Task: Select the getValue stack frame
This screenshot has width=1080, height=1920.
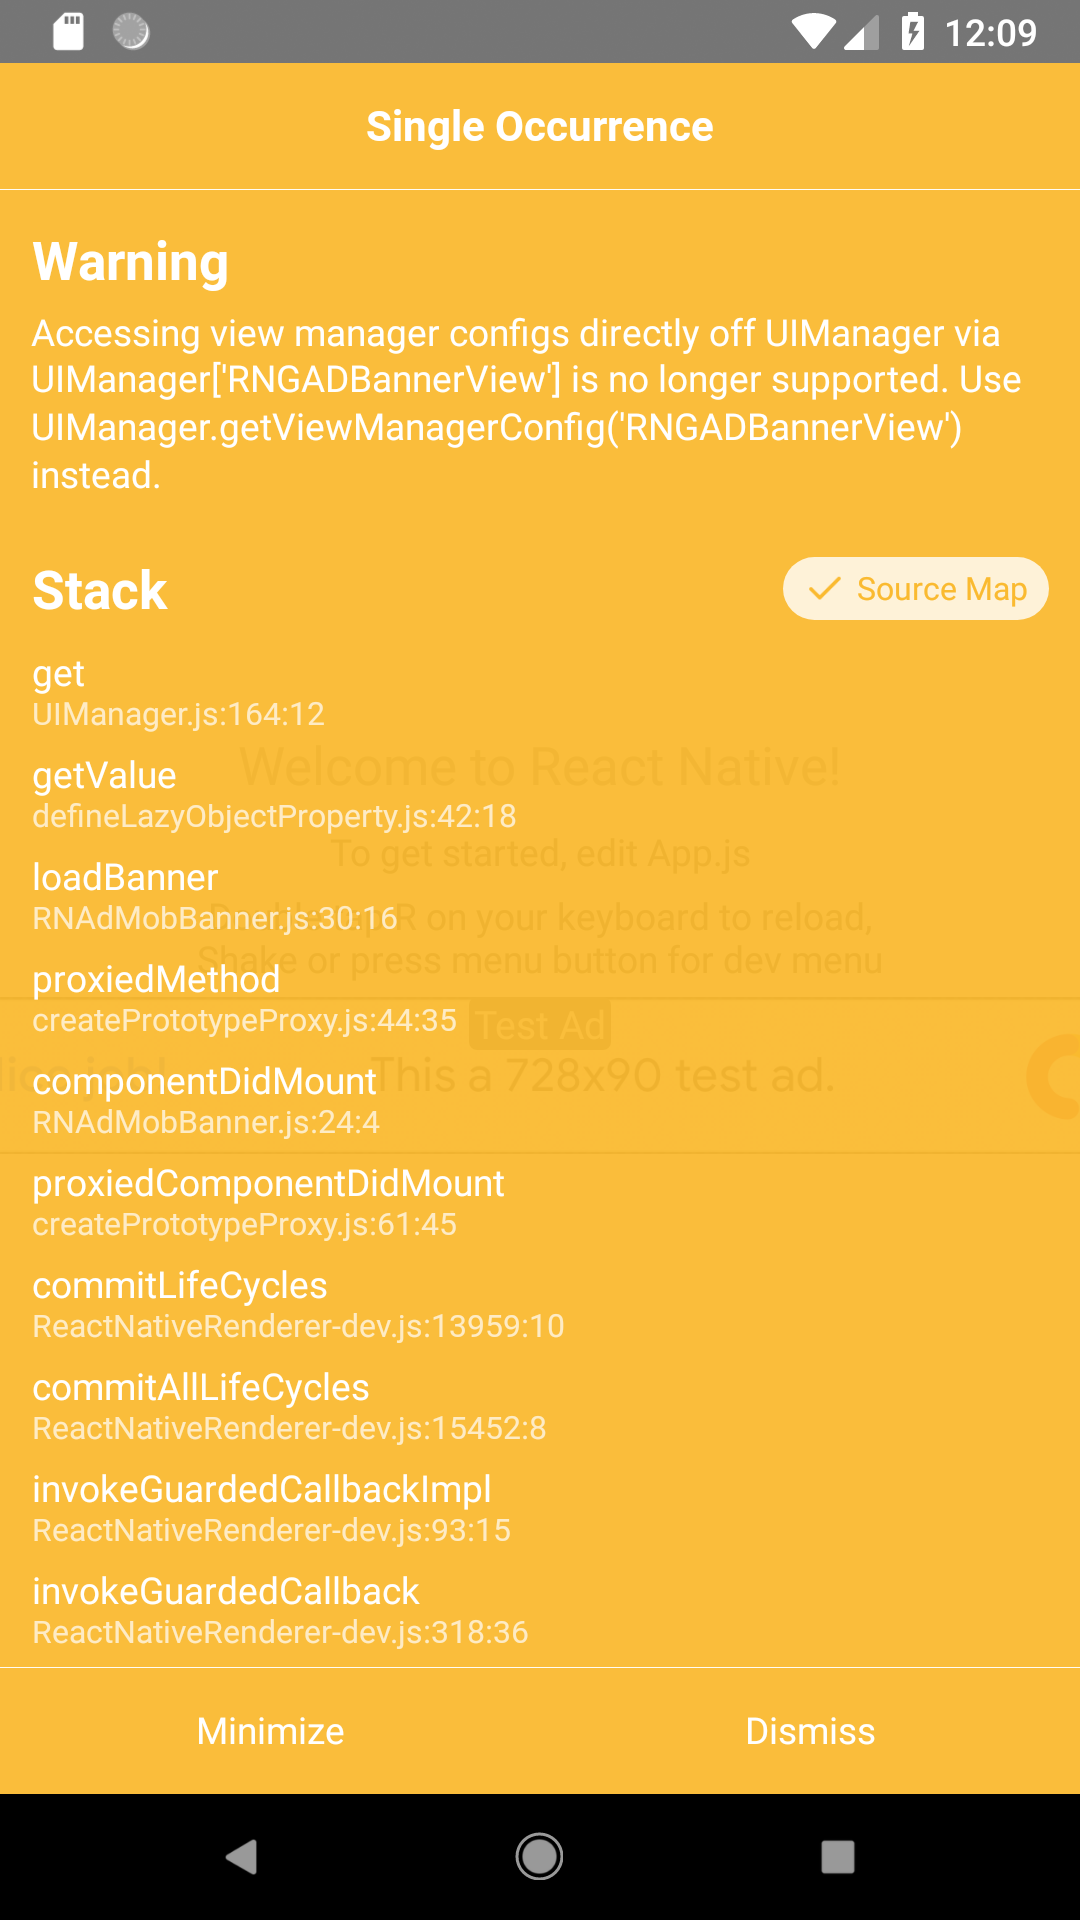Action: pos(275,793)
